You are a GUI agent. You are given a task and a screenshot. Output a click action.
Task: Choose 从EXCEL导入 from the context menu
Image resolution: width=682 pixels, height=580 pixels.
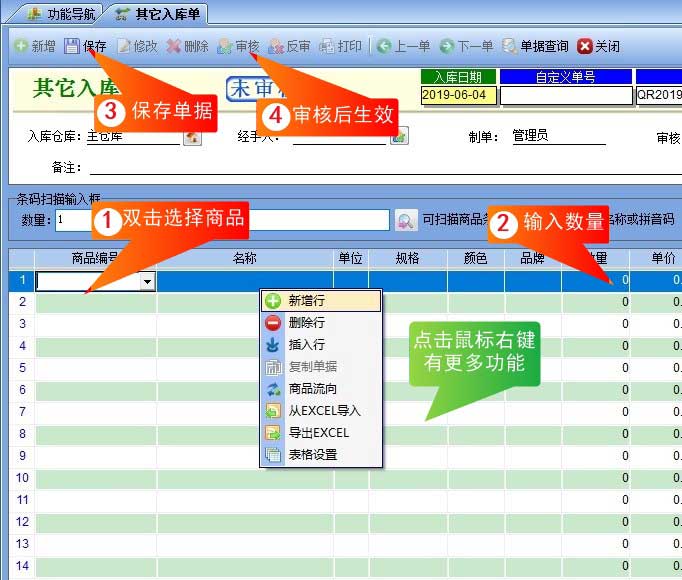[x=321, y=411]
